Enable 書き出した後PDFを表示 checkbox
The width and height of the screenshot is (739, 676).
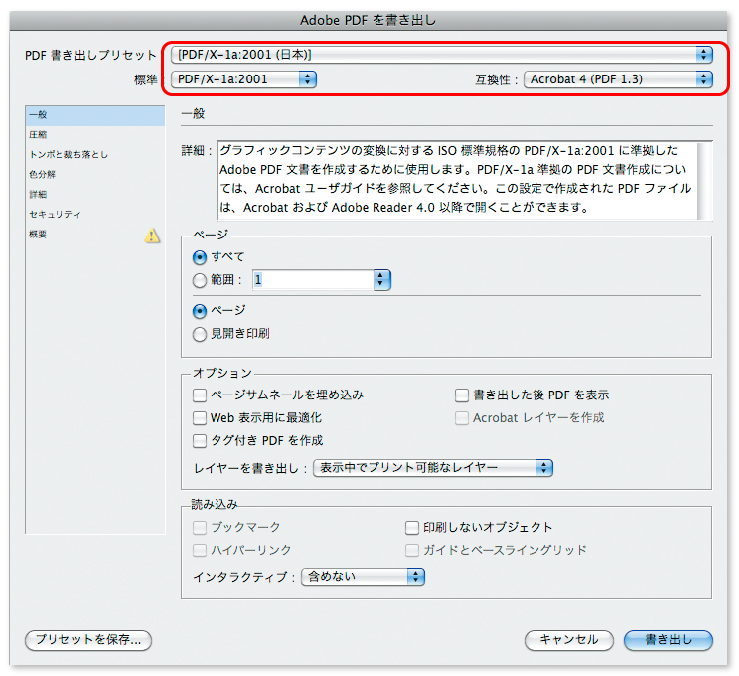462,395
